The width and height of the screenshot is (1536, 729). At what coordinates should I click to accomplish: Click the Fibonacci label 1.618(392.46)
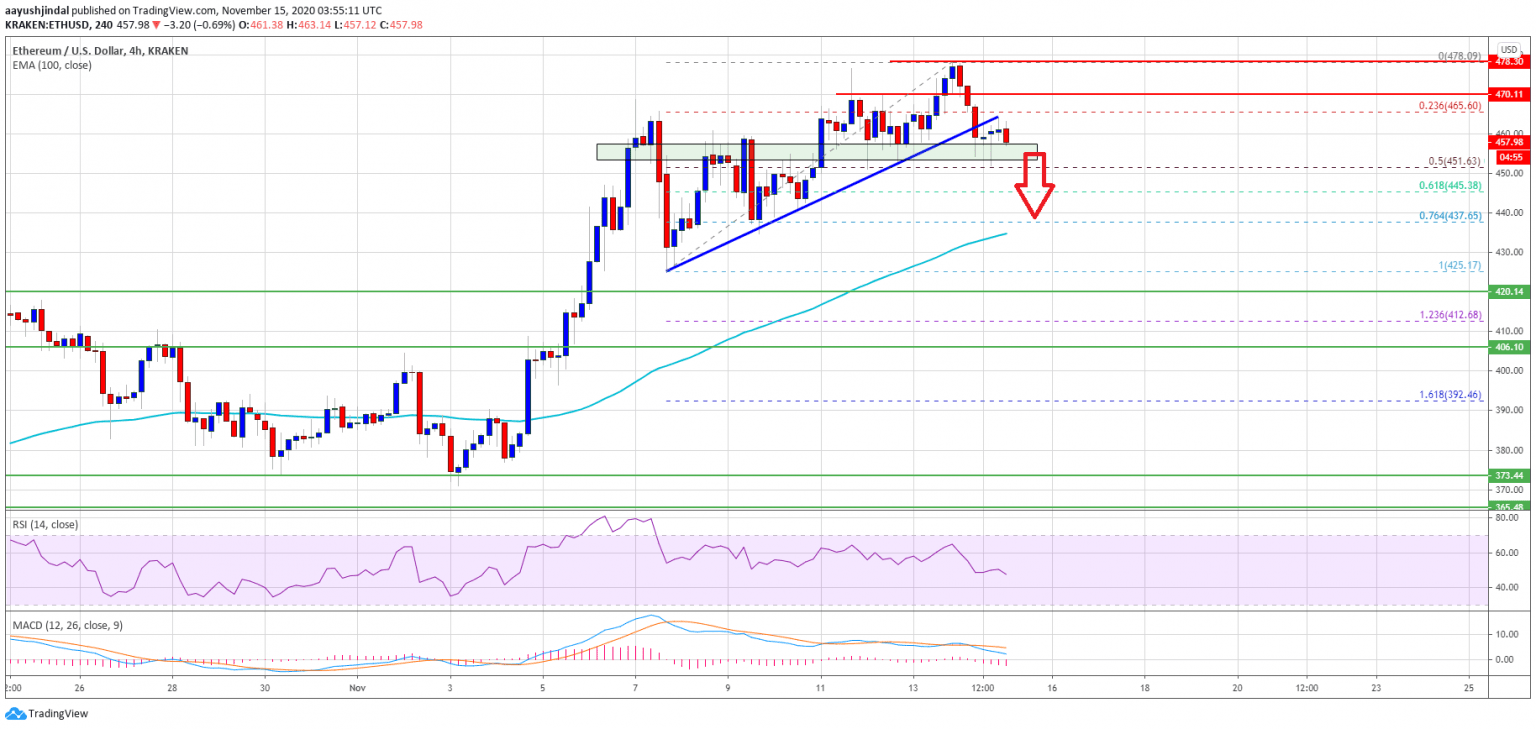click(1452, 394)
